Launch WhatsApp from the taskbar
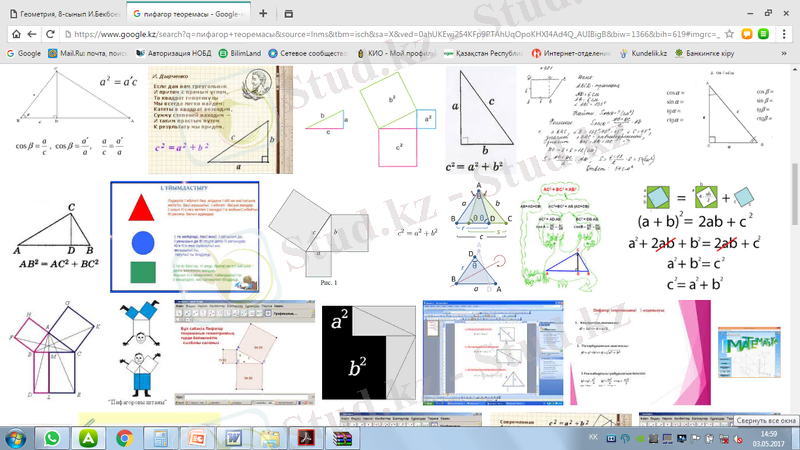The height and width of the screenshot is (450, 800). click(x=52, y=438)
